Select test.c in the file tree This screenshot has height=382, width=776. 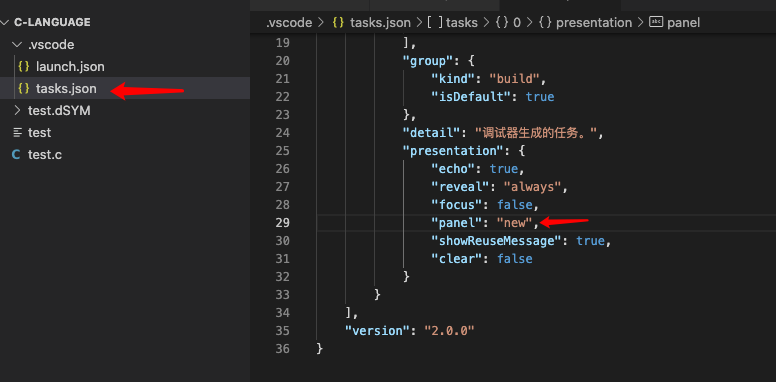(x=45, y=155)
